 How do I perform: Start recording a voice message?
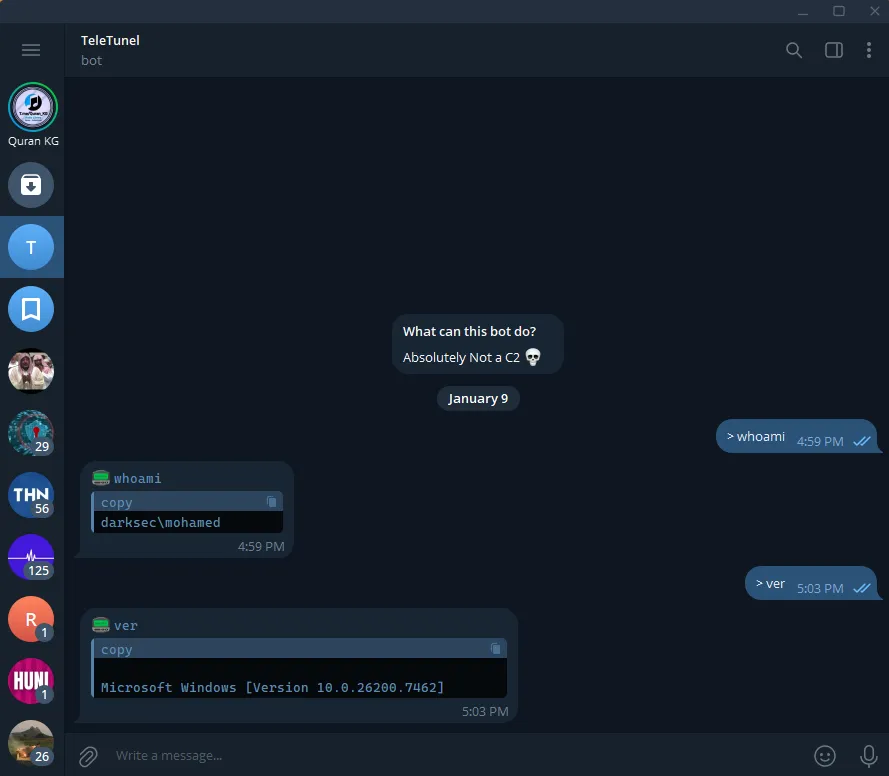click(x=868, y=755)
